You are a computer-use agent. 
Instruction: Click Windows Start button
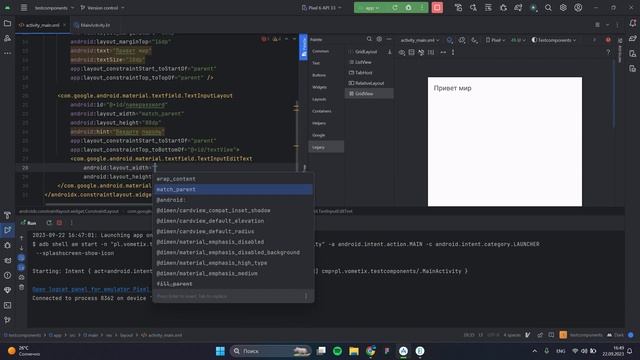click(220, 351)
